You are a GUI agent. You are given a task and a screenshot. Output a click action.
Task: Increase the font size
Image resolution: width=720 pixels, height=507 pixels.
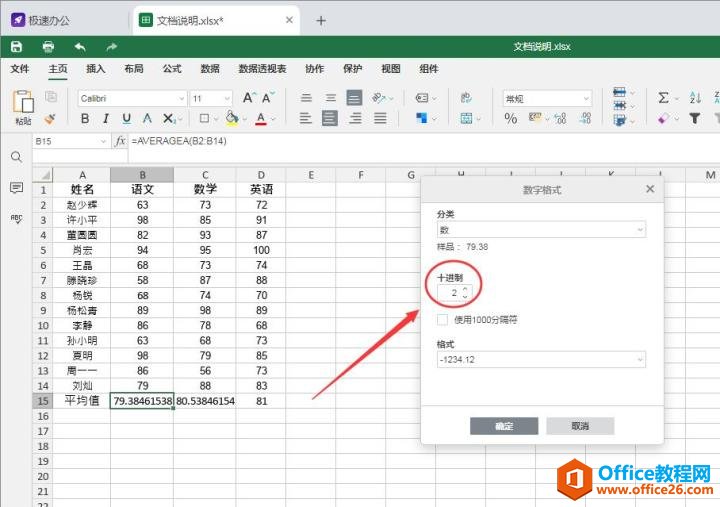coord(248,97)
